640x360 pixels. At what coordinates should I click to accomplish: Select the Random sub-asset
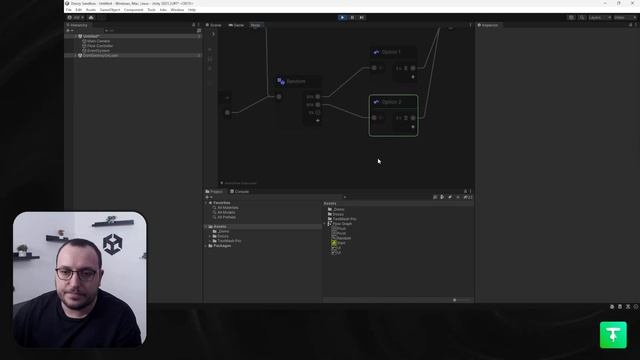(x=341, y=238)
